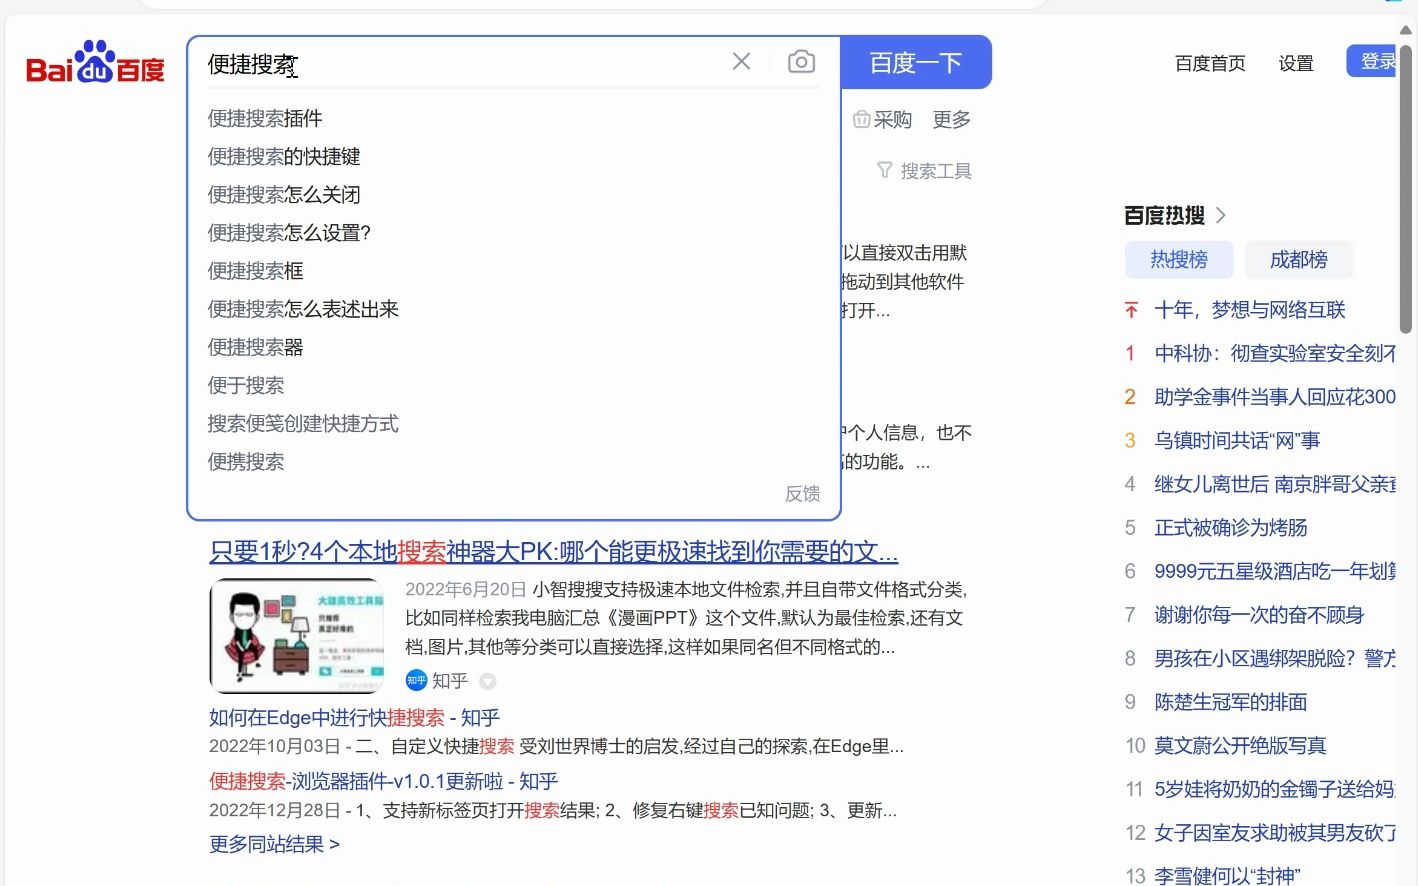Open hot topic 谢谢你每一次的奋不顾身
Image resolution: width=1418 pixels, height=886 pixels.
pyautogui.click(x=1259, y=615)
